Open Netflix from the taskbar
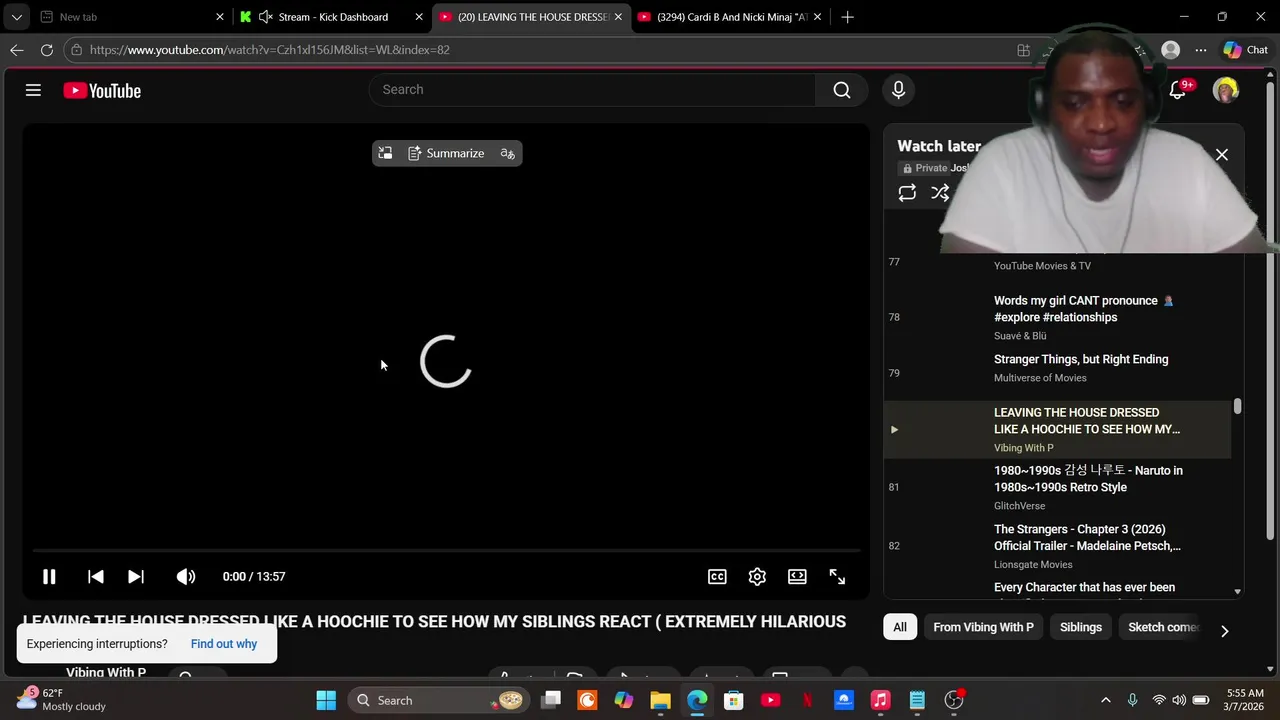 tap(807, 700)
